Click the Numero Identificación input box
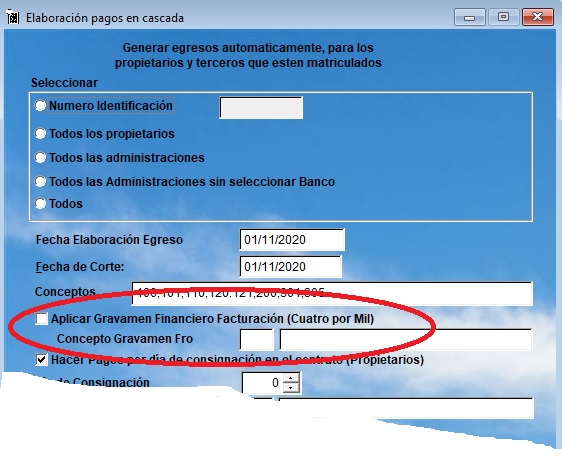 [x=261, y=108]
